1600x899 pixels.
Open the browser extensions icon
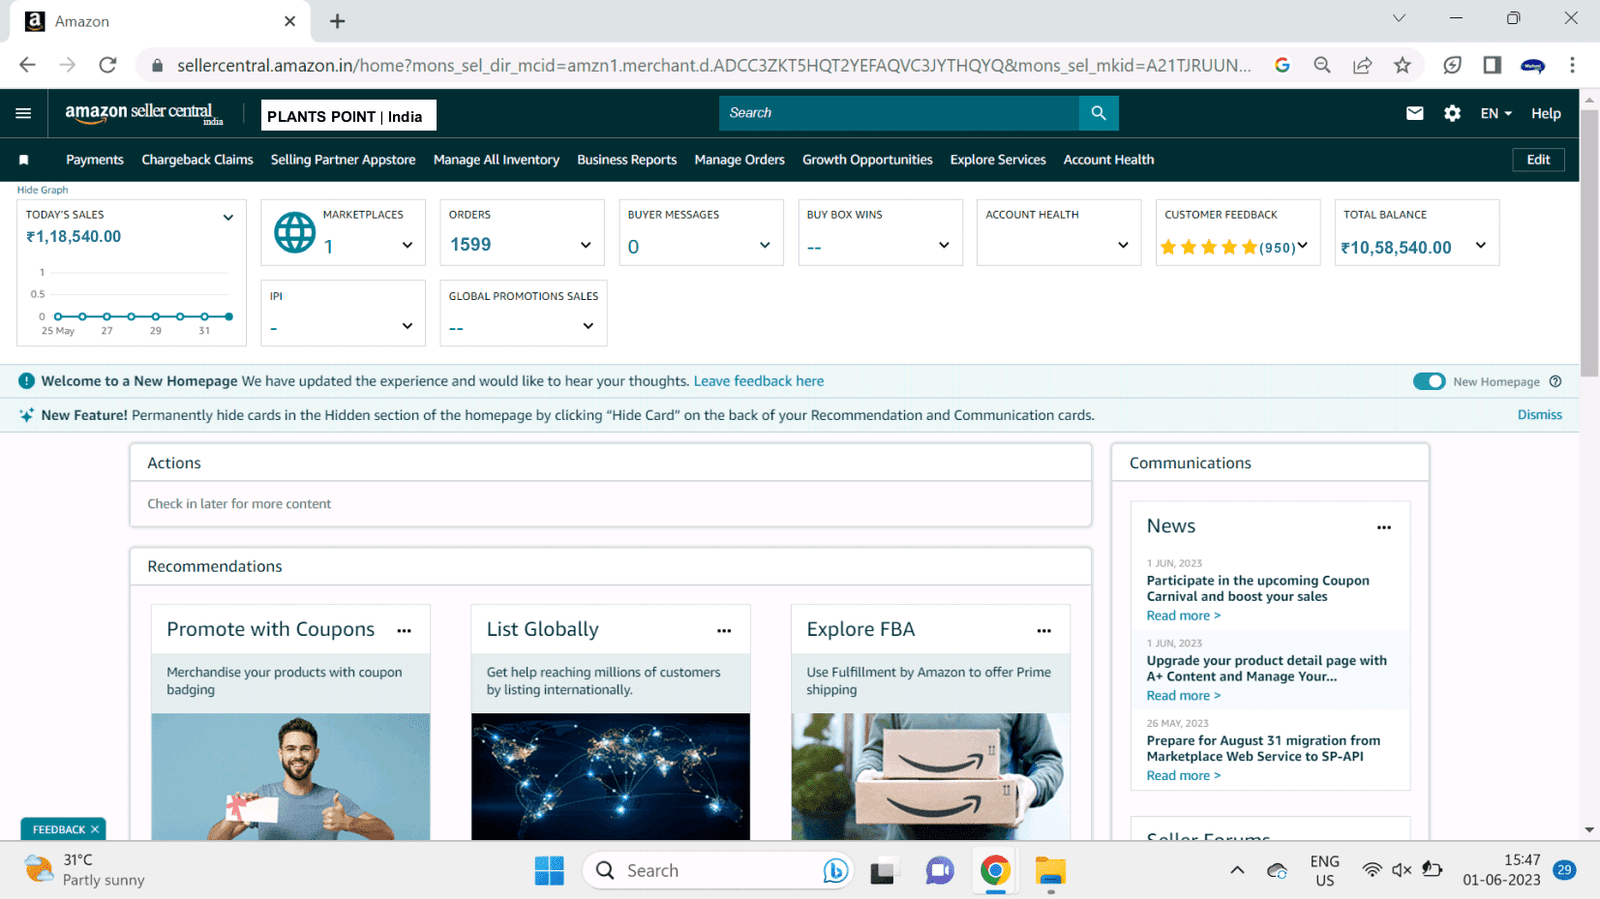point(1452,65)
